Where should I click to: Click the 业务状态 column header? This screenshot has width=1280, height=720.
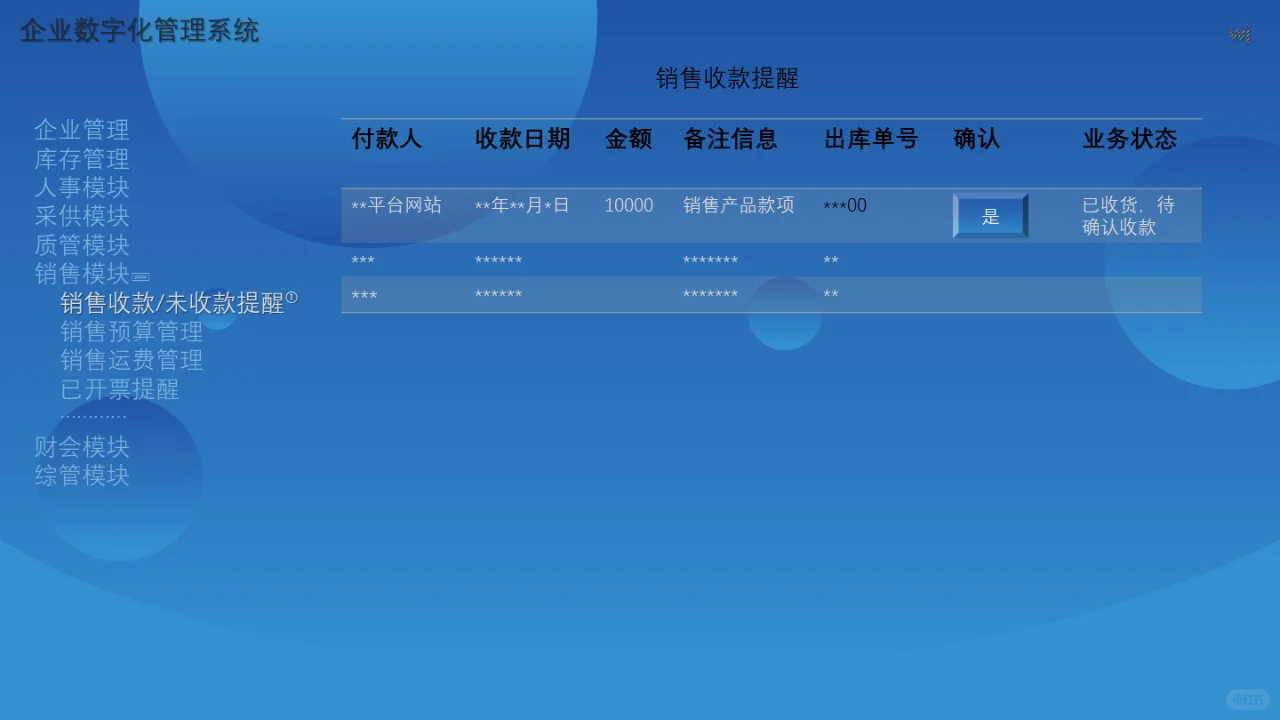(1130, 139)
